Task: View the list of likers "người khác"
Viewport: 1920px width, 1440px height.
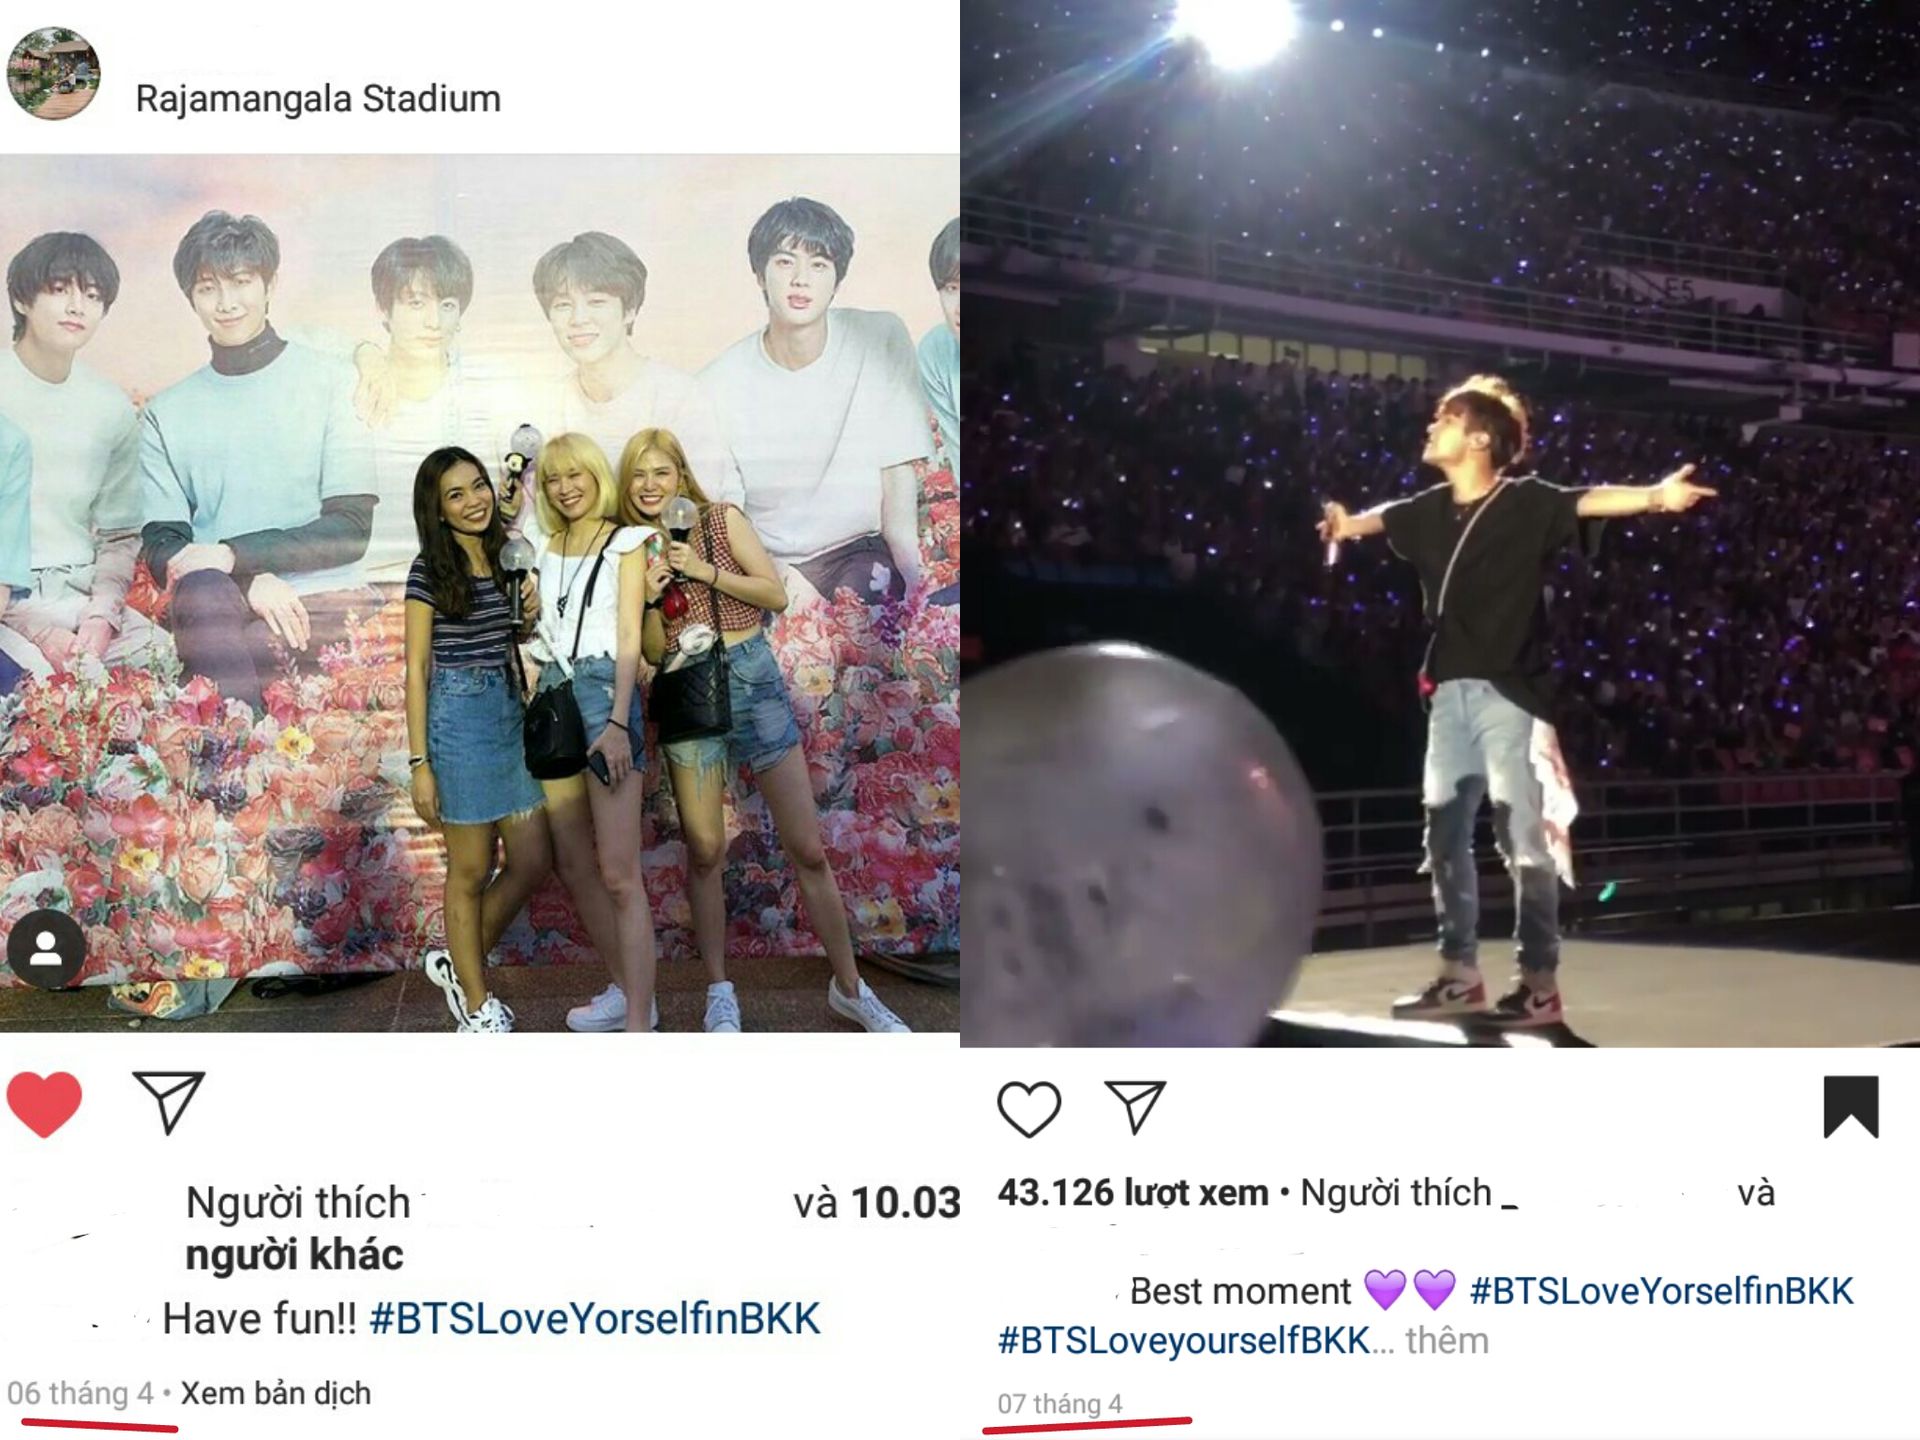Action: click(x=295, y=1254)
